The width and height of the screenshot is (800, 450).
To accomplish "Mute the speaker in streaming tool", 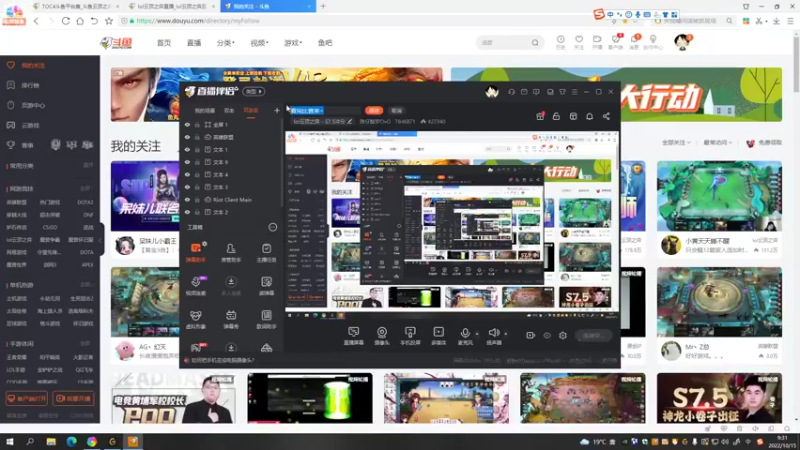I will click(x=493, y=333).
